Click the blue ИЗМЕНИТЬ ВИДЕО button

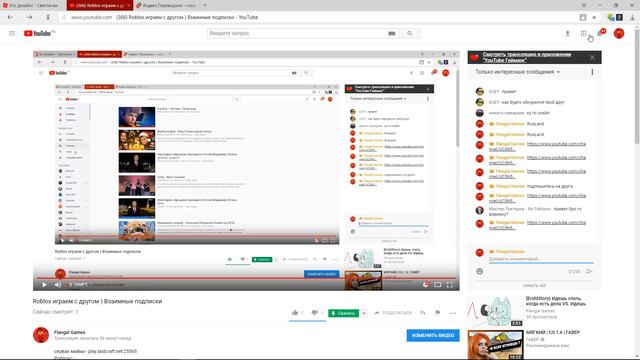(433, 335)
